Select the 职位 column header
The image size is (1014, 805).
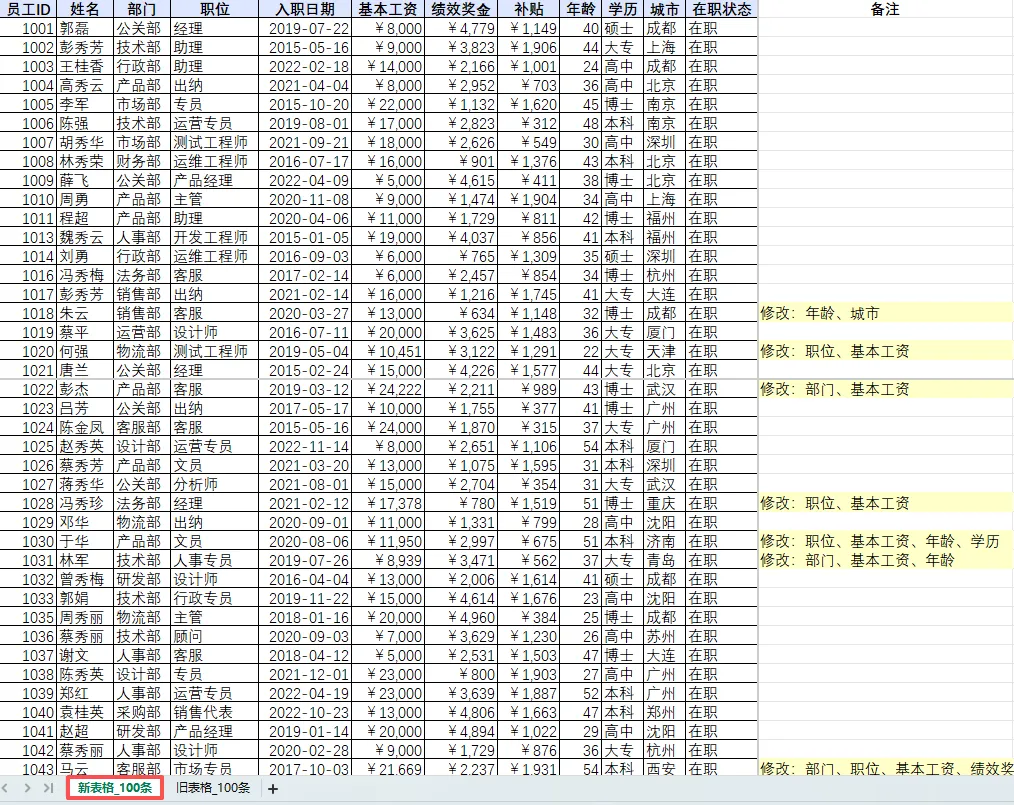coord(215,9)
